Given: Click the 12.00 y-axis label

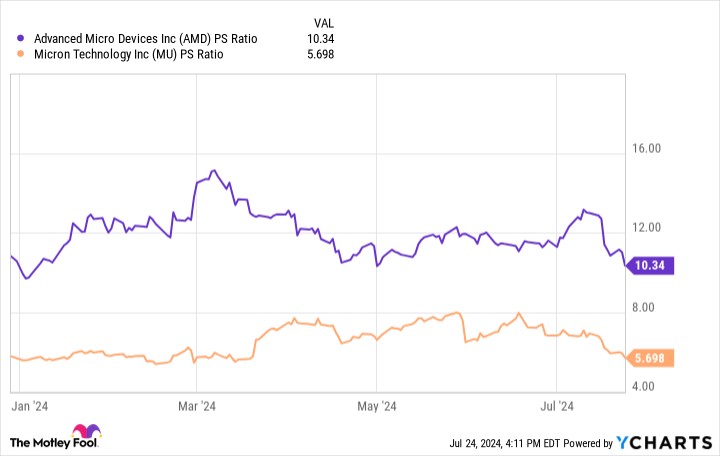Looking at the screenshot, I should [648, 229].
